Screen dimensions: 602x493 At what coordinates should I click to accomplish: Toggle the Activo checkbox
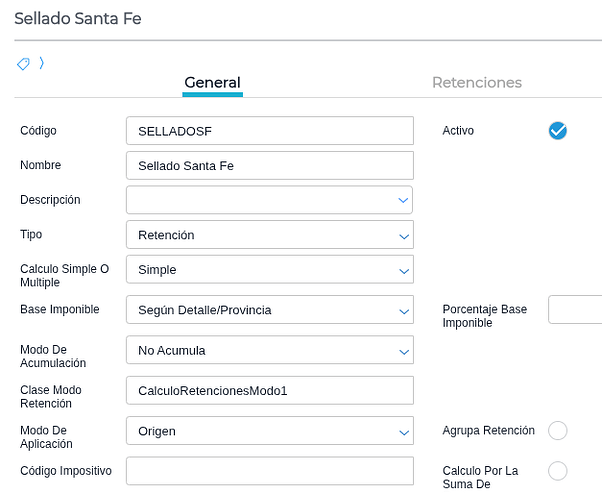coord(558,131)
